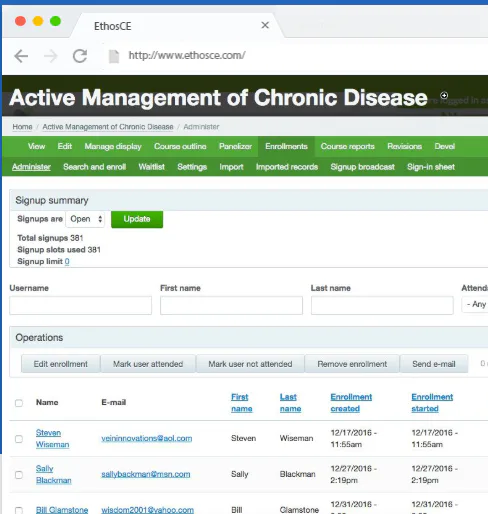Image resolution: width=488 pixels, height=514 pixels.
Task: Tick the select-all checkbox in table header
Action: pyautogui.click(x=19, y=403)
